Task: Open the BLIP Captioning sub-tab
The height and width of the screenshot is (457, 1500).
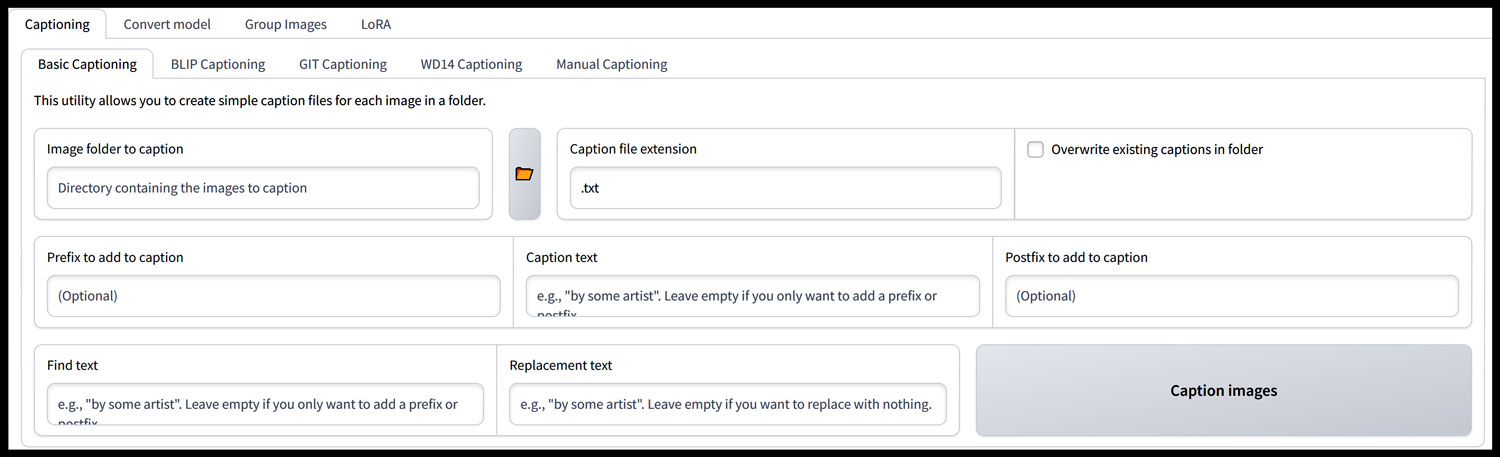Action: [218, 64]
